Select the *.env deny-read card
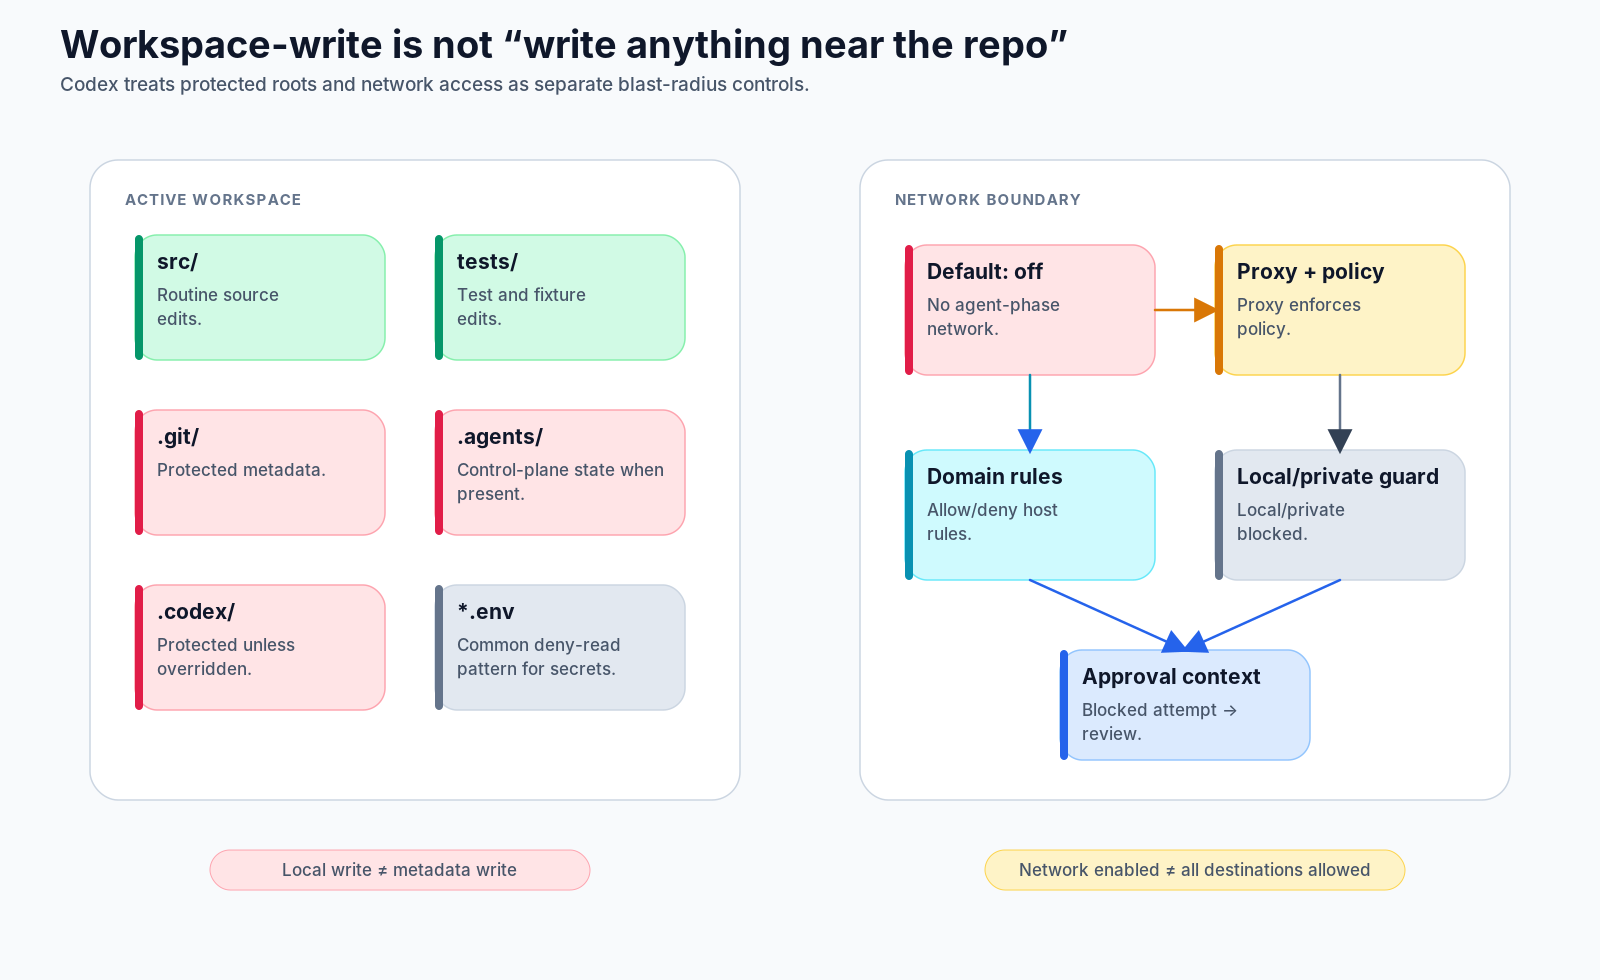 click(x=560, y=647)
